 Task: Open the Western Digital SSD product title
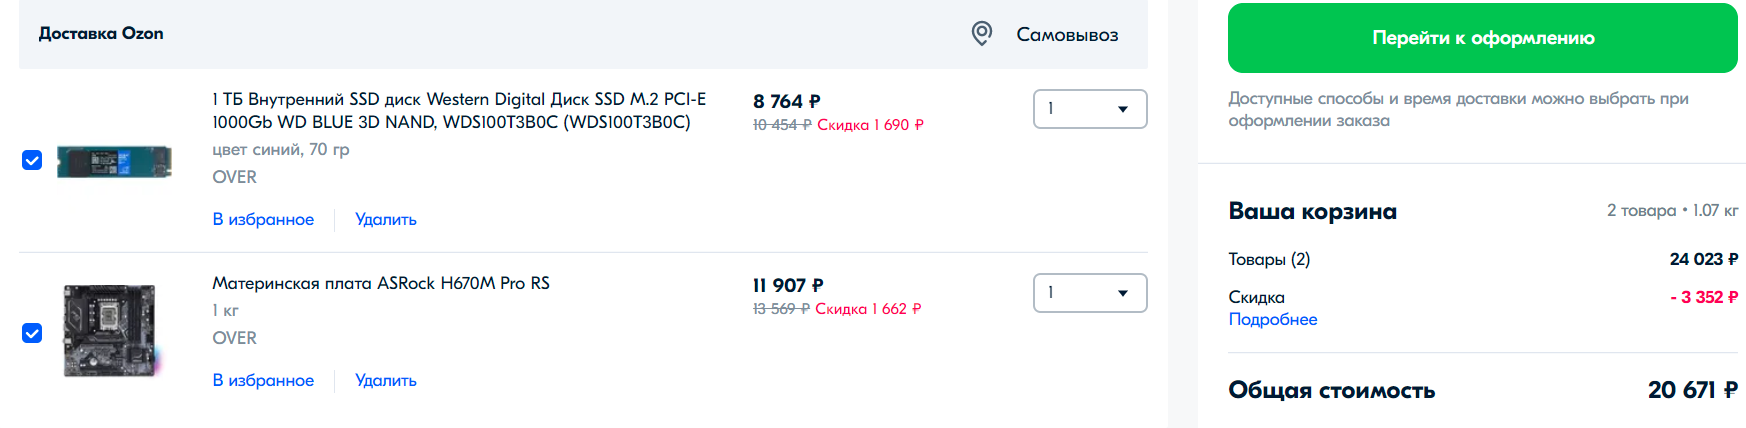click(458, 110)
